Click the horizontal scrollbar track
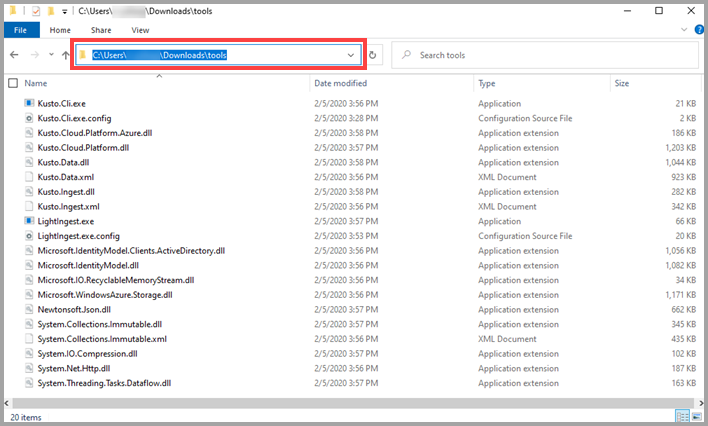Viewport: 708px width, 426px height. coord(353,403)
